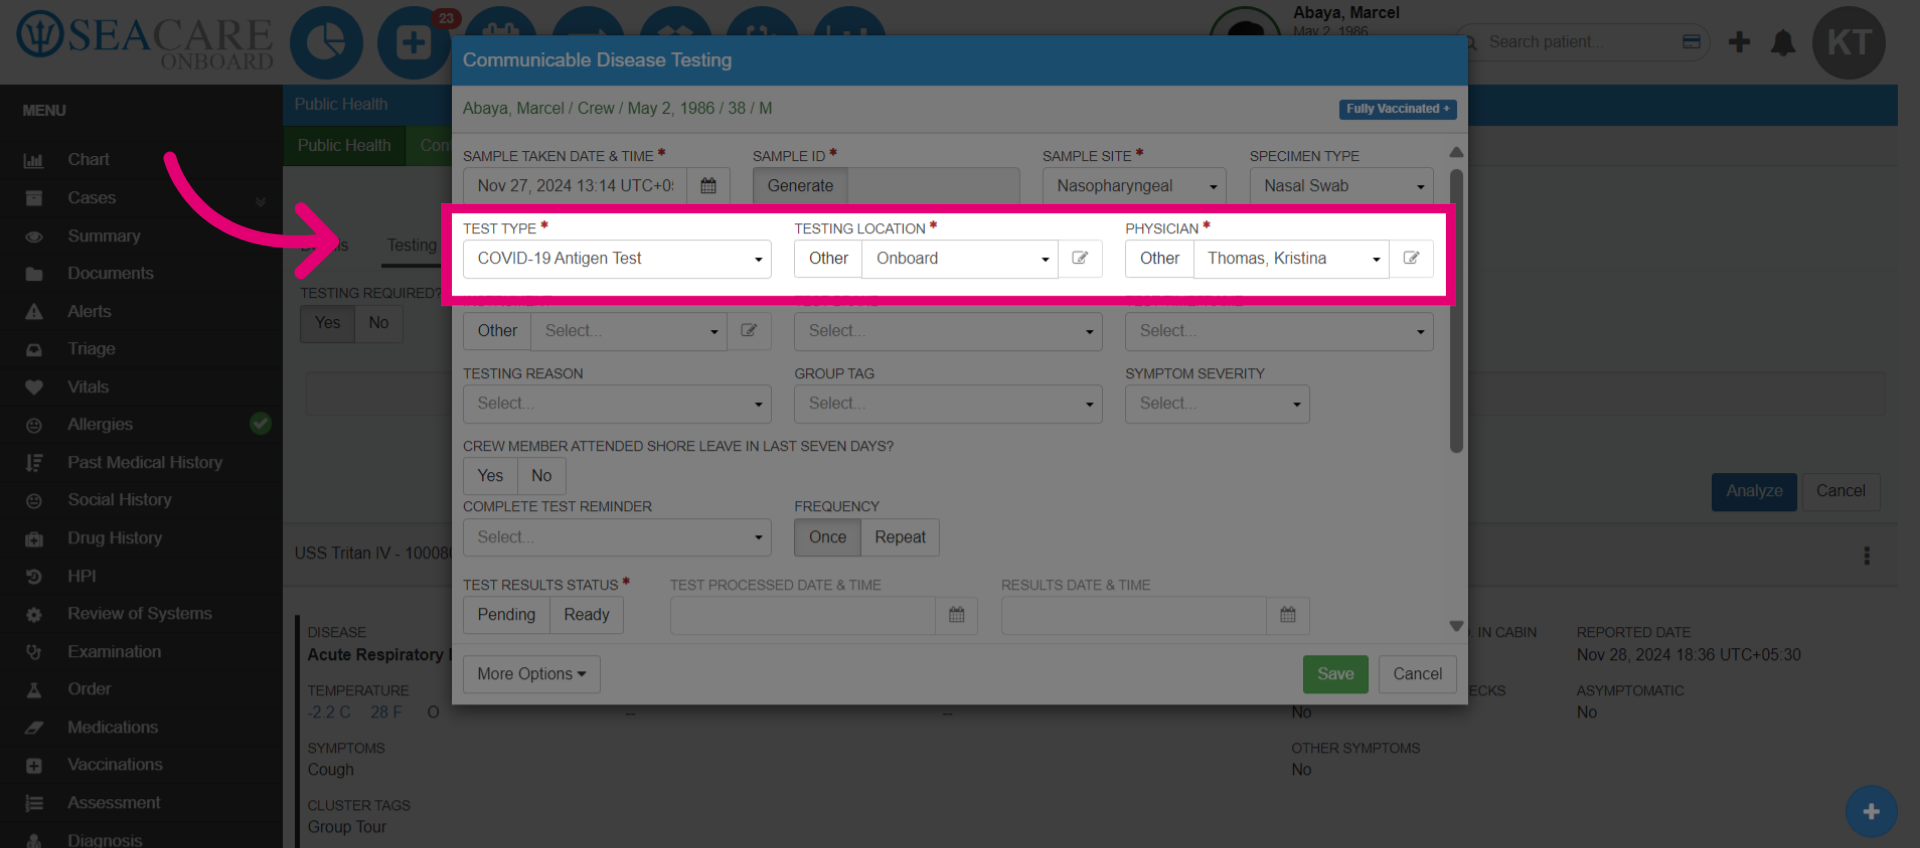Set test results status to Ready
Screen dimensions: 1920x848
click(586, 615)
